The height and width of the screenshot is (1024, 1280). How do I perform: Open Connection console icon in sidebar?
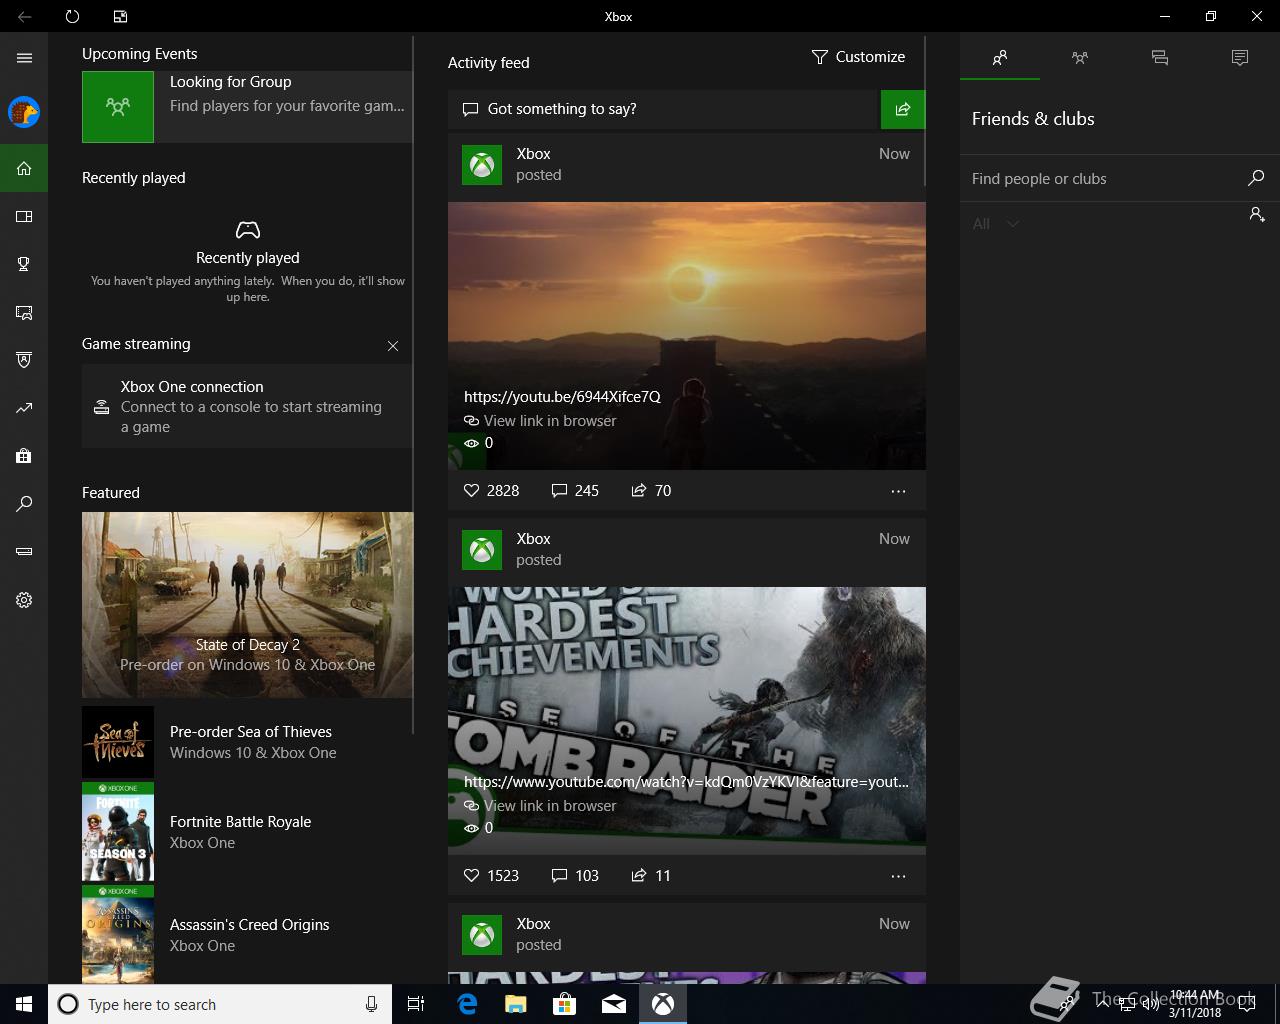[x=24, y=552]
